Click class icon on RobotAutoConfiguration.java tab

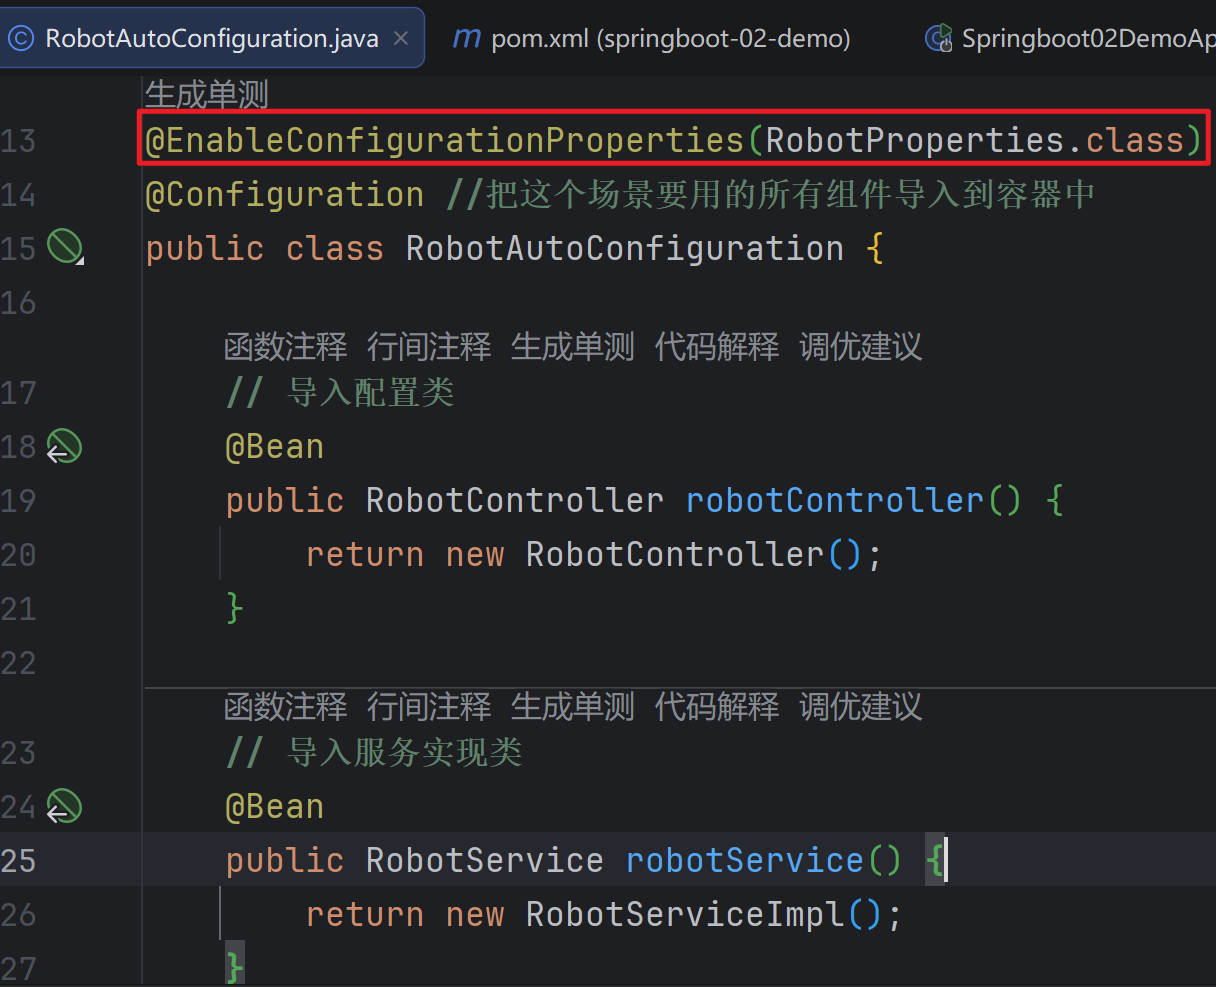point(21,38)
